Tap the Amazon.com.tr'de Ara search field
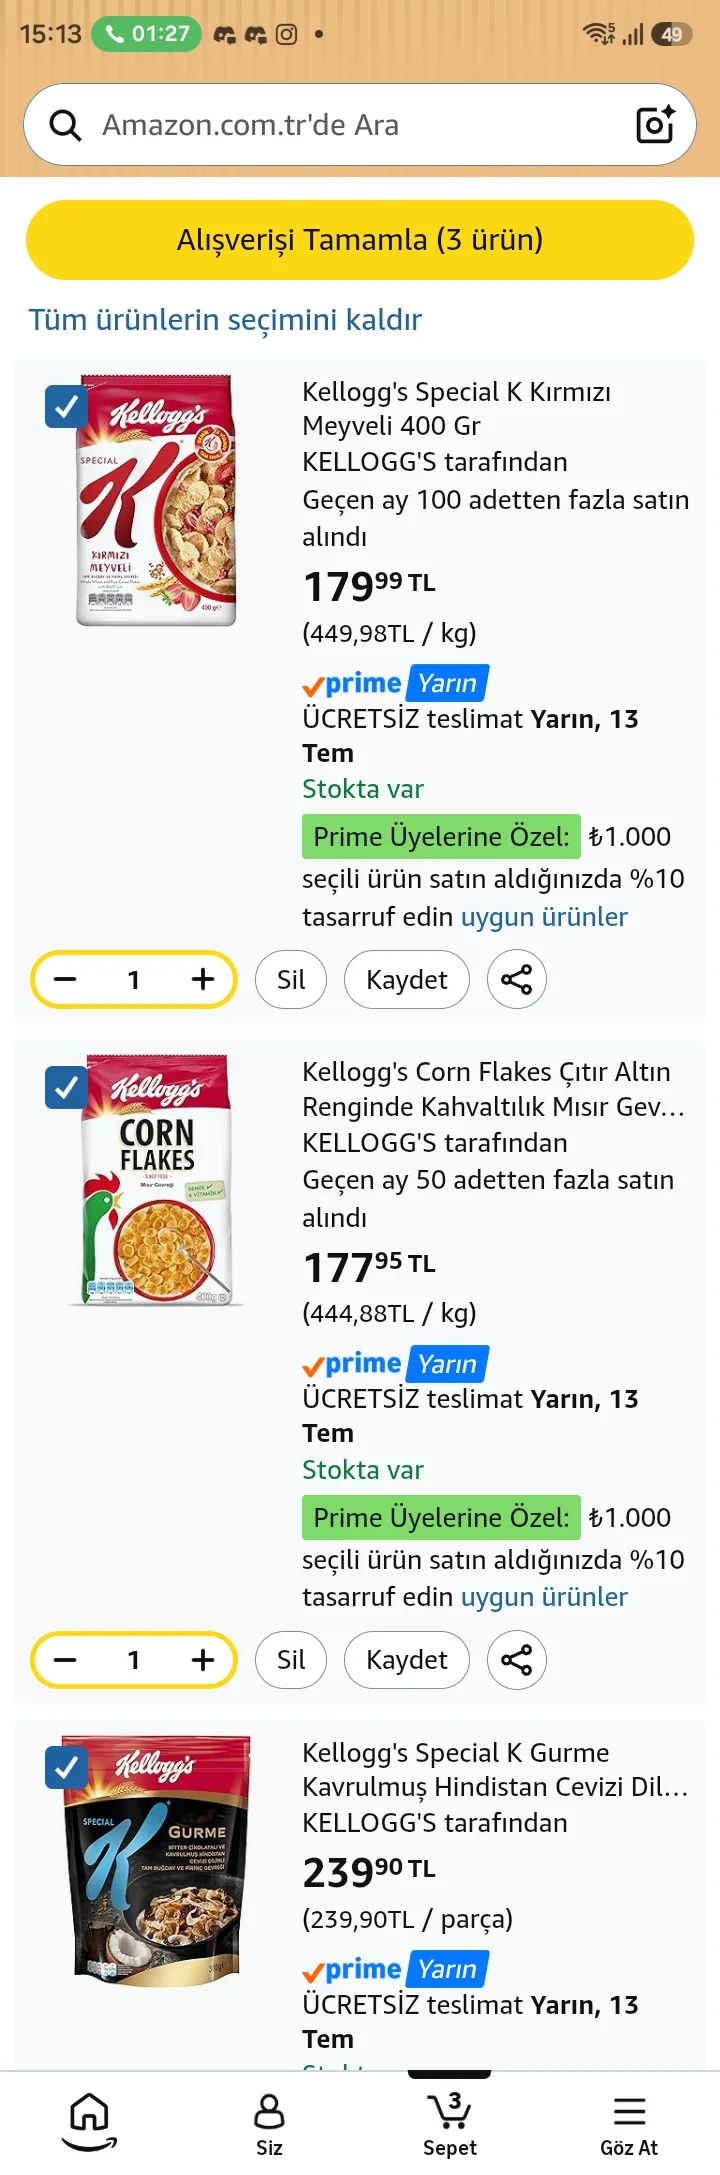Image resolution: width=720 pixels, height=2175 pixels. tap(360, 125)
